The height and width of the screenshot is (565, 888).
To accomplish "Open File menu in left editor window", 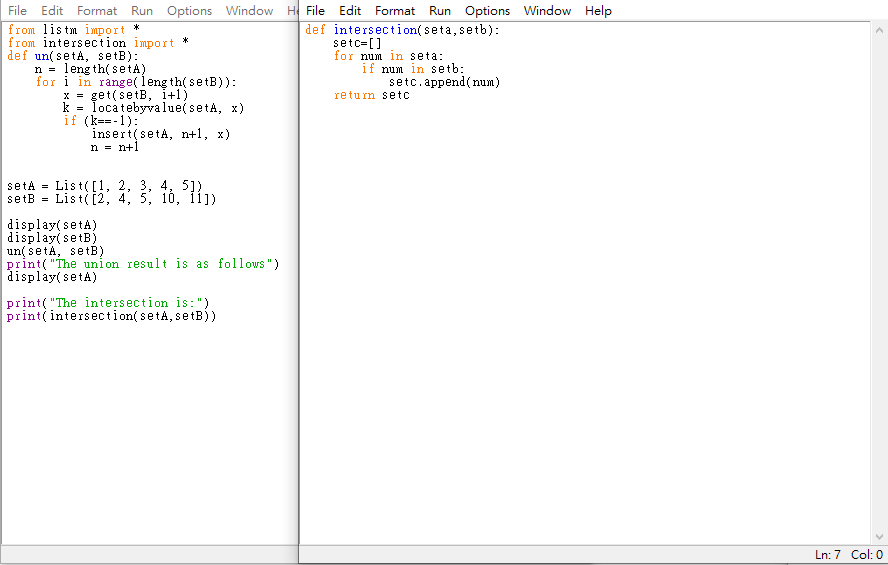I will [18, 11].
